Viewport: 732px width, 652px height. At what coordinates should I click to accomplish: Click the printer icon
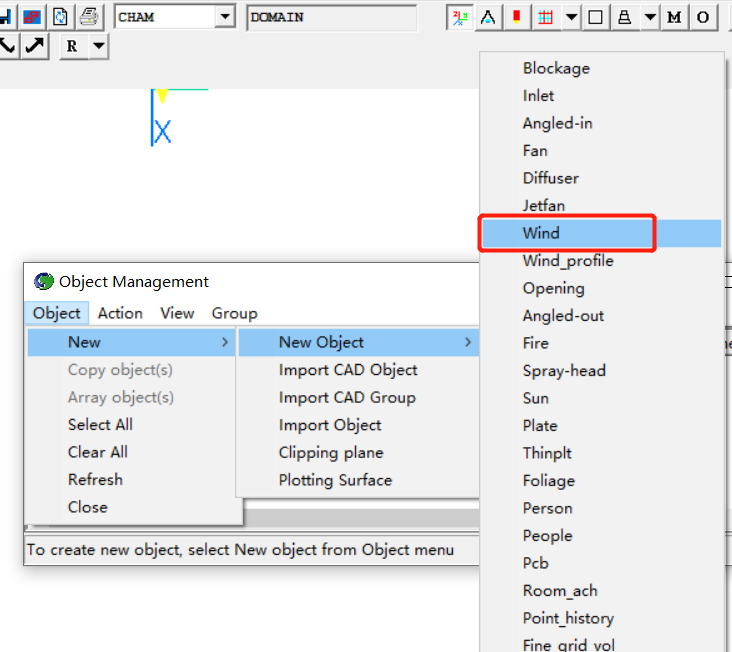pyautogui.click(x=89, y=17)
